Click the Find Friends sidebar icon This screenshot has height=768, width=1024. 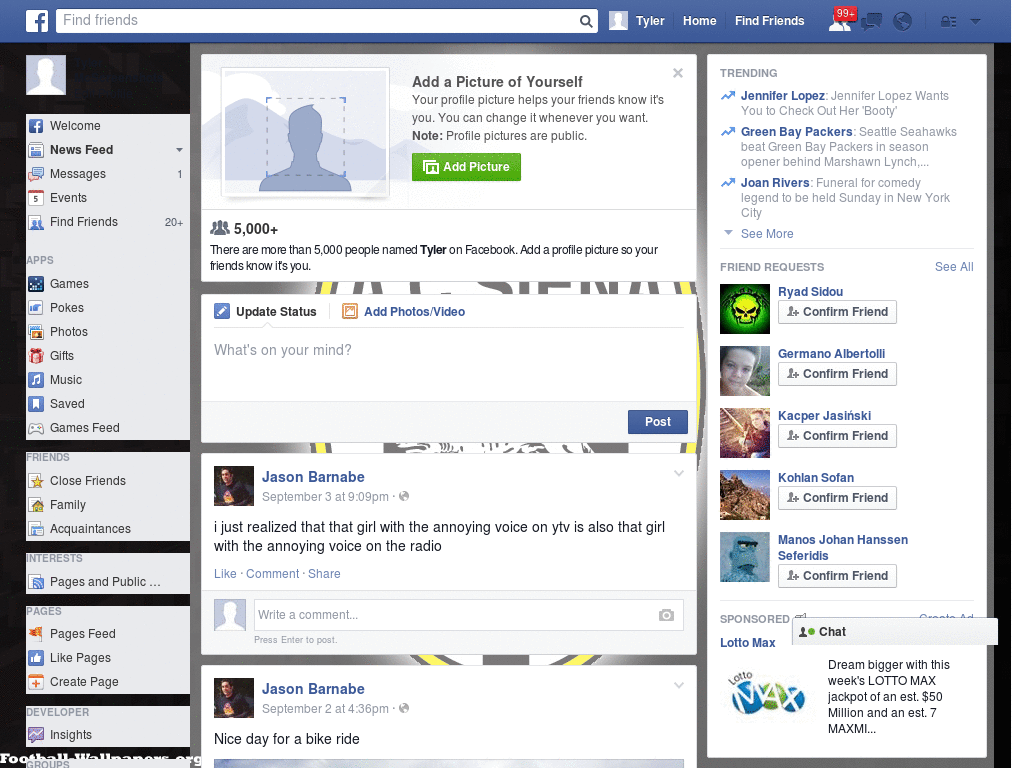(x=36, y=223)
